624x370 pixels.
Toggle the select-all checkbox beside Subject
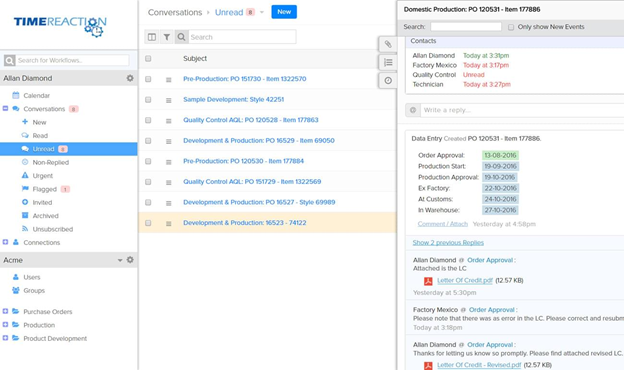pos(148,58)
